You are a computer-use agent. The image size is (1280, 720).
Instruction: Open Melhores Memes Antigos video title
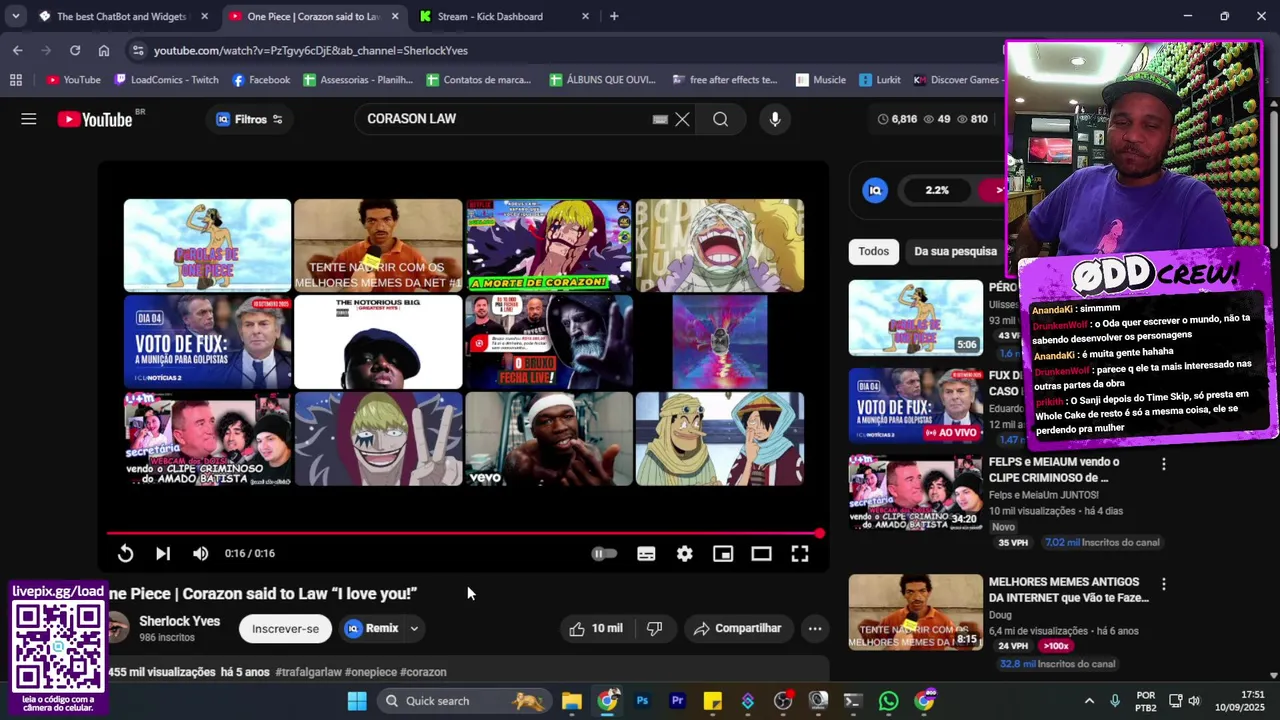click(1068, 589)
